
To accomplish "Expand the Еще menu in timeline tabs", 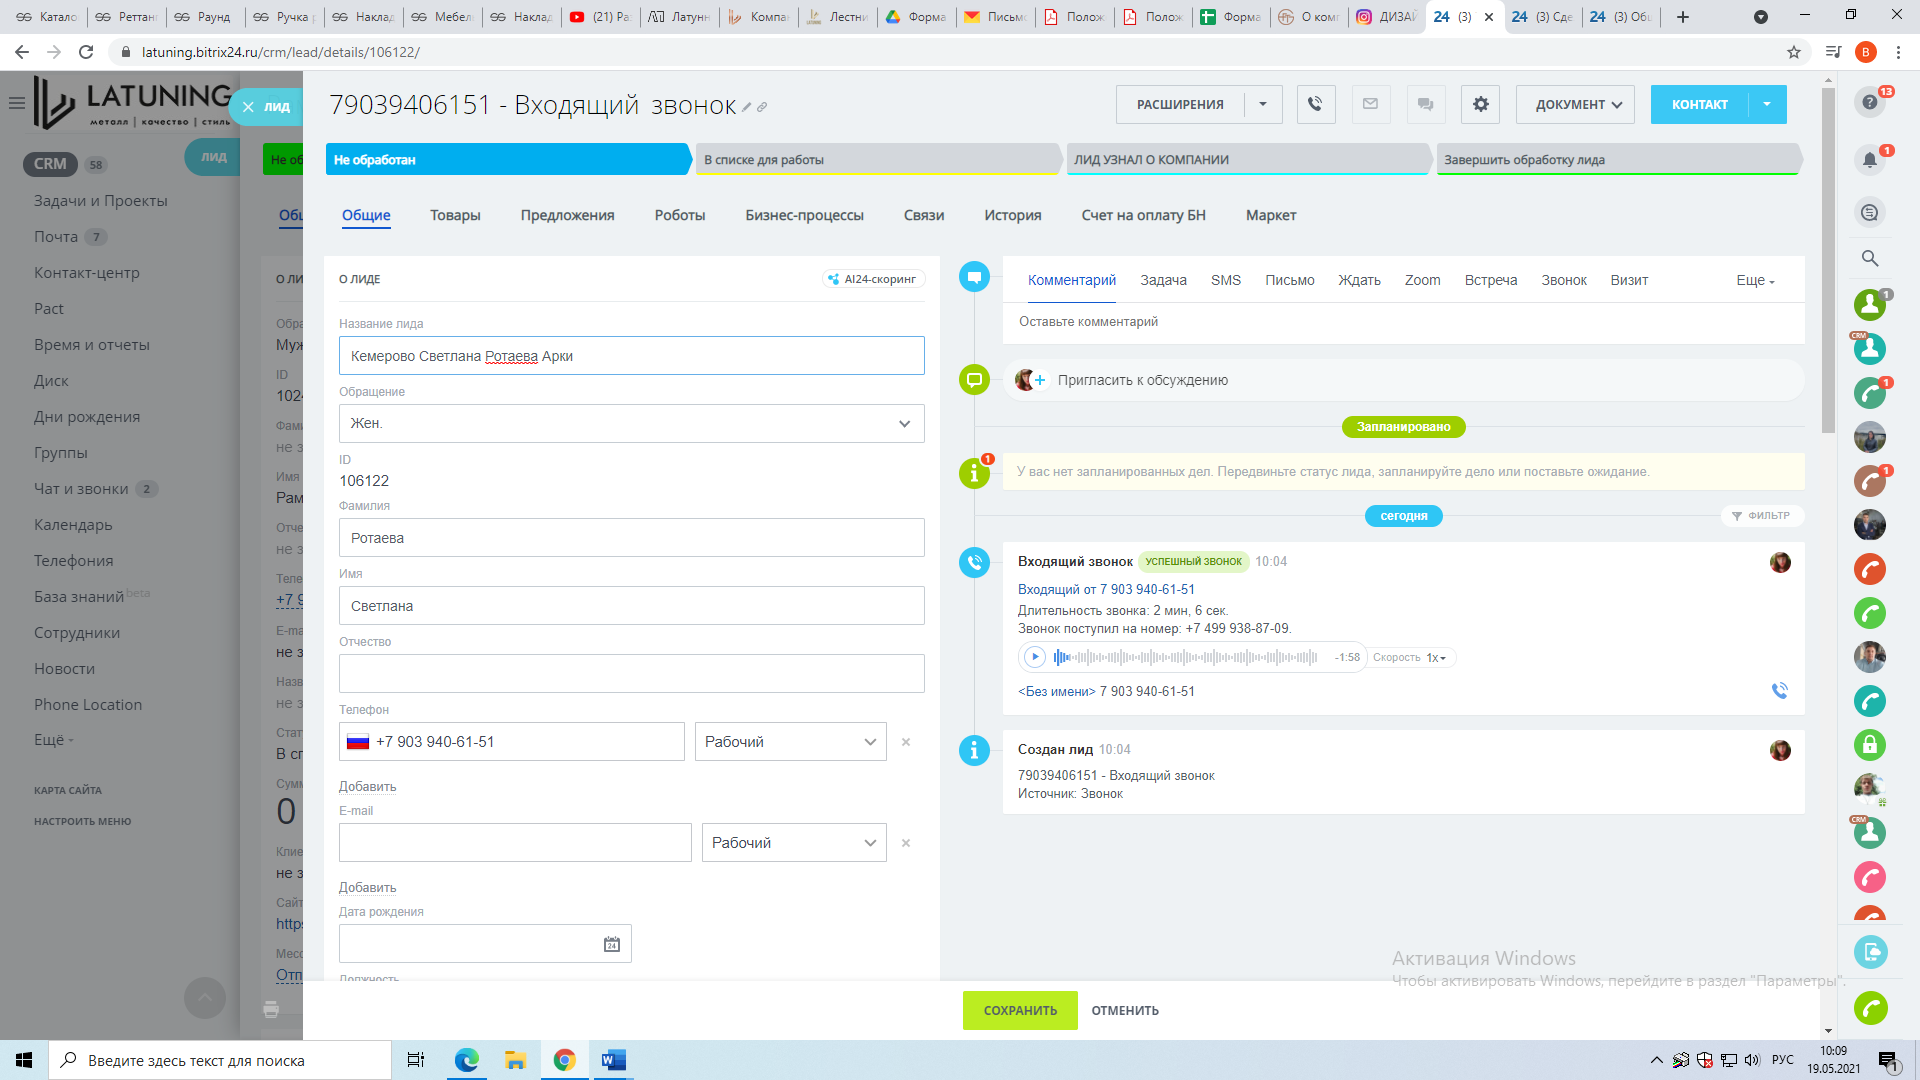I will pos(1755,281).
